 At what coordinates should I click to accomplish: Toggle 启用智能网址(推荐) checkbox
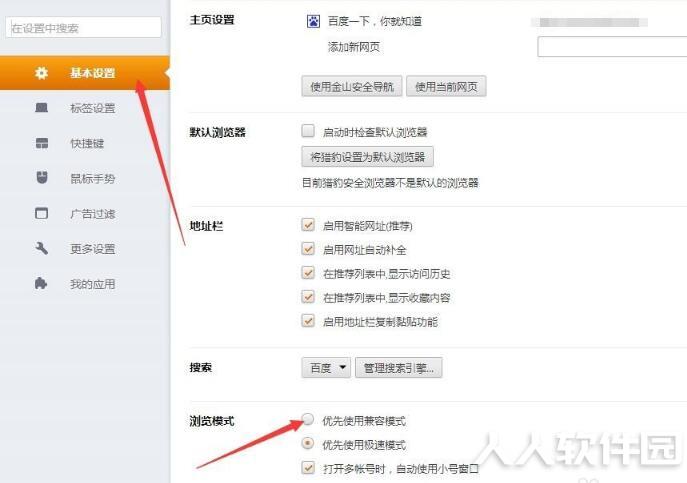coord(308,225)
